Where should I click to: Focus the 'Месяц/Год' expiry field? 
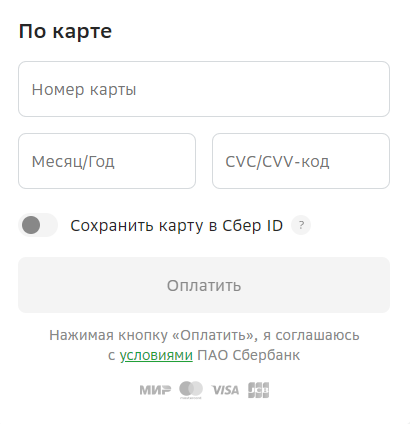tap(107, 161)
